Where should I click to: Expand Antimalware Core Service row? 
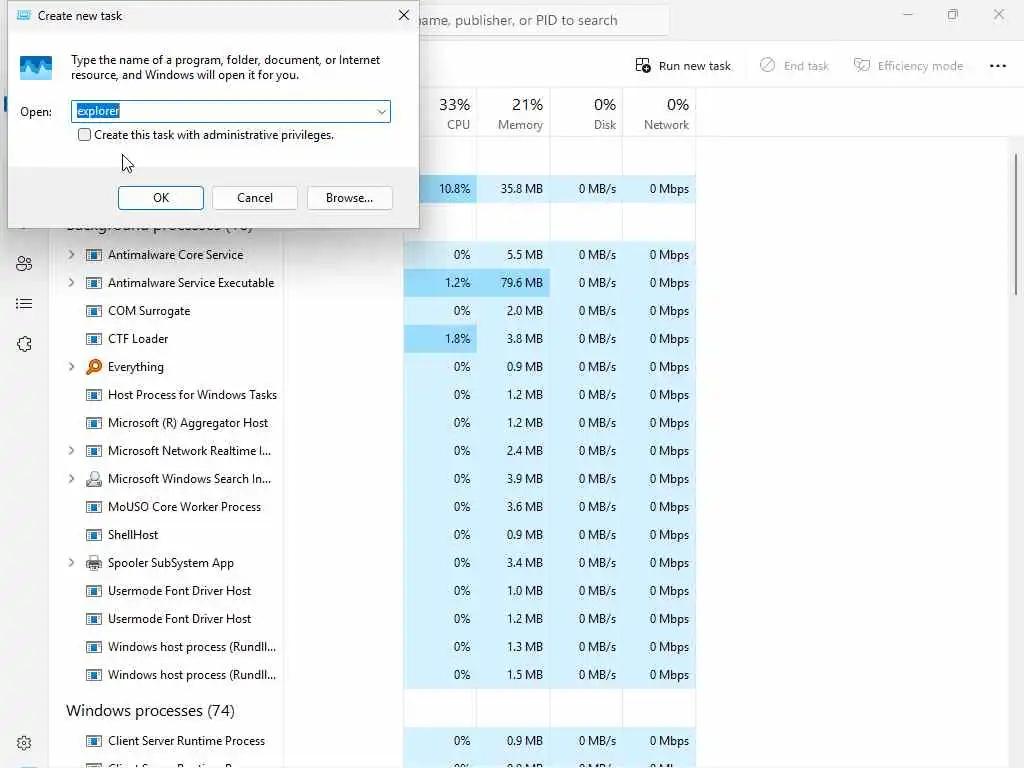tap(71, 255)
